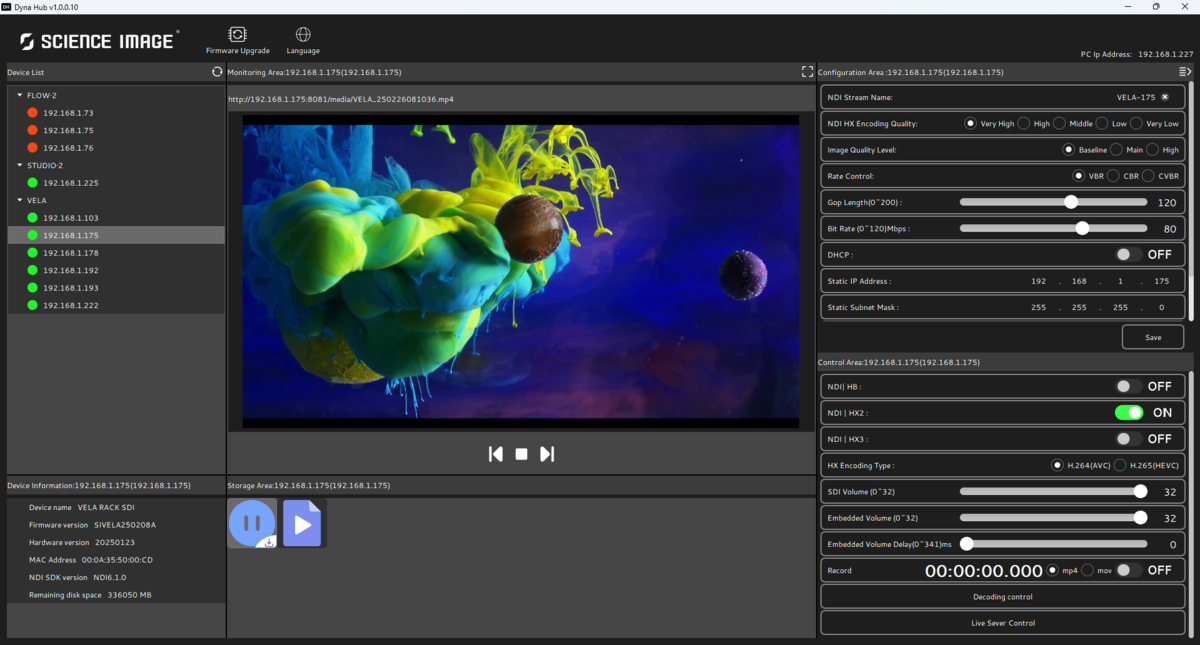The width and height of the screenshot is (1200, 645).
Task: Click the Save button
Action: [x=1153, y=337]
